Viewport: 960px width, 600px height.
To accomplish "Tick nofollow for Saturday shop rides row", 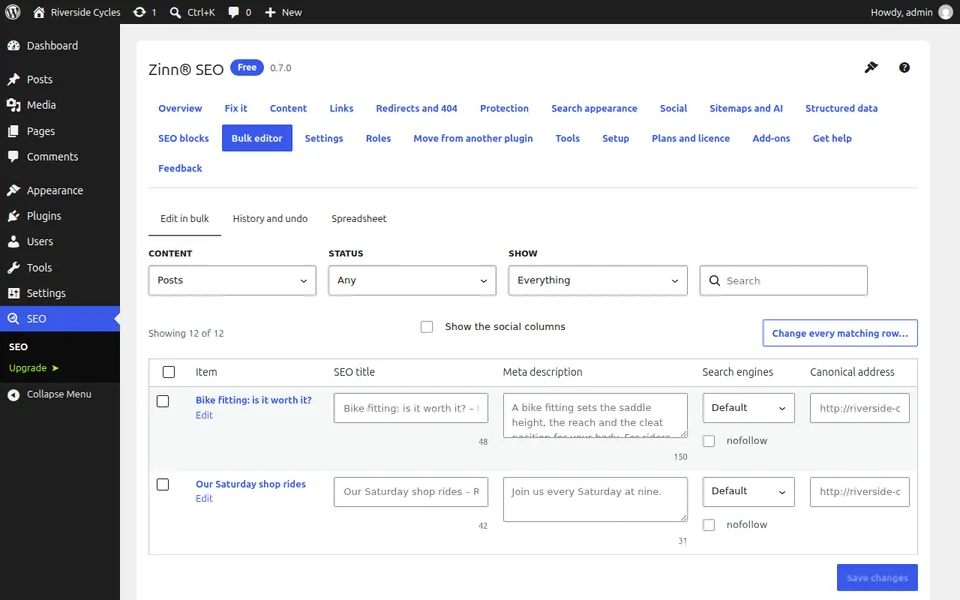I will pos(709,525).
